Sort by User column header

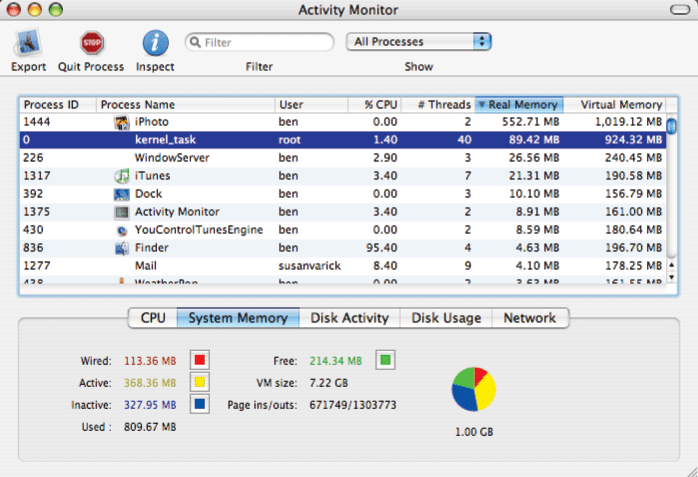pyautogui.click(x=311, y=105)
